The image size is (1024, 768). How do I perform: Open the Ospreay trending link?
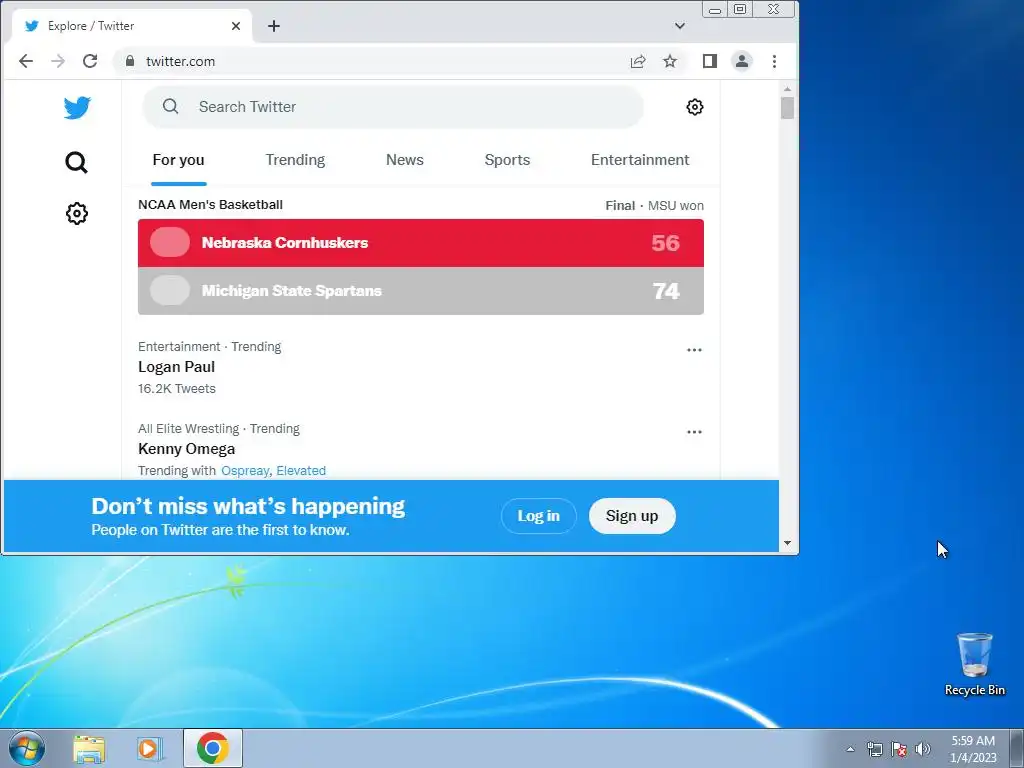click(x=245, y=471)
